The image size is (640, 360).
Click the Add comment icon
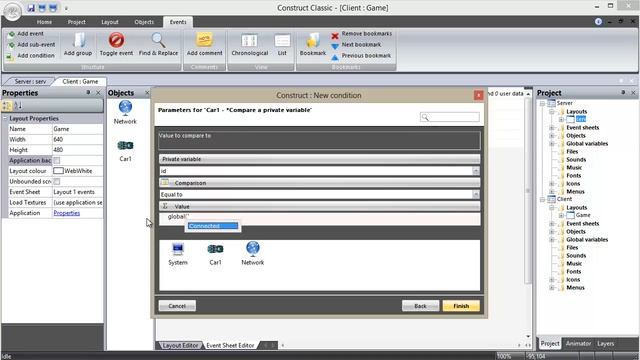pyautogui.click(x=204, y=40)
